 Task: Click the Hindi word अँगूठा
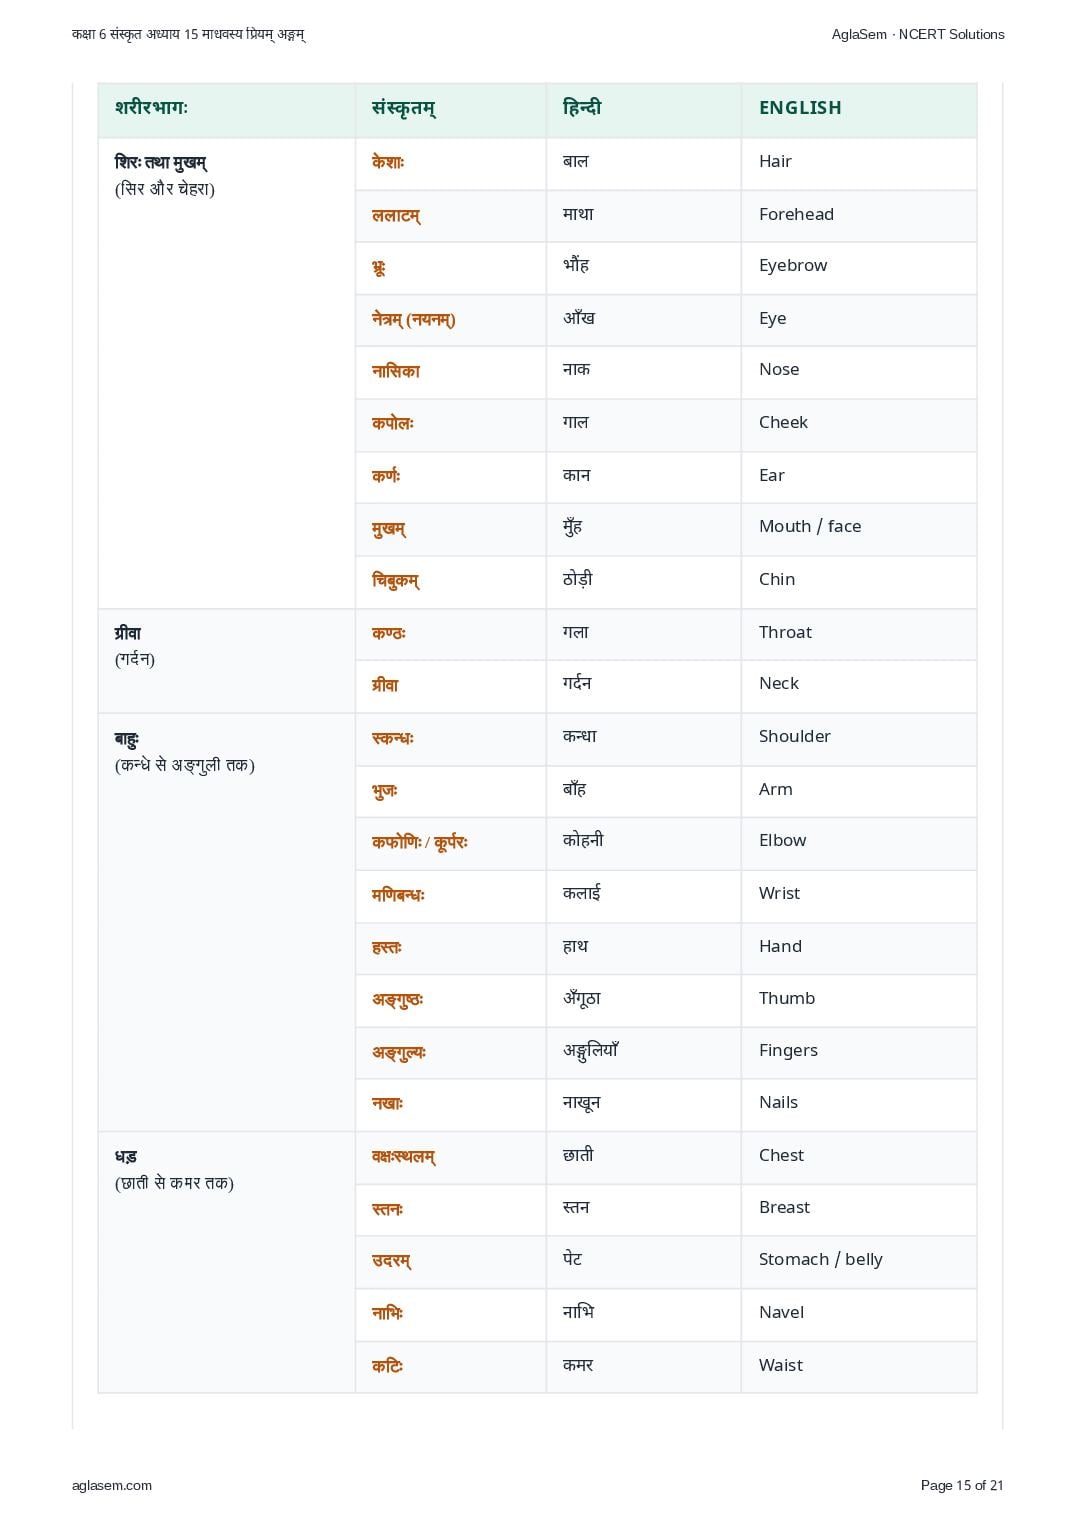tap(582, 997)
